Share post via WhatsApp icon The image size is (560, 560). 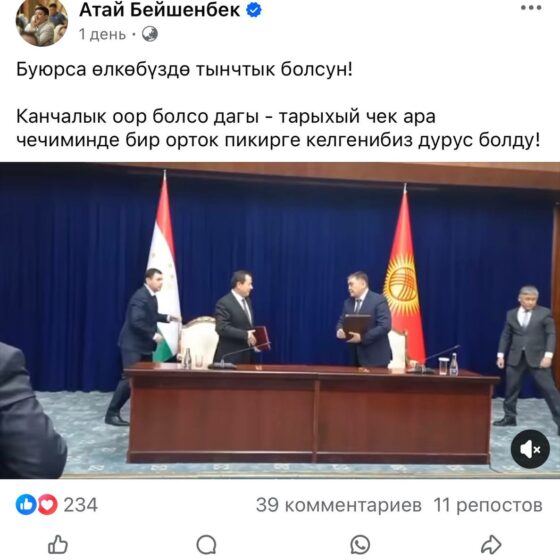(x=360, y=545)
